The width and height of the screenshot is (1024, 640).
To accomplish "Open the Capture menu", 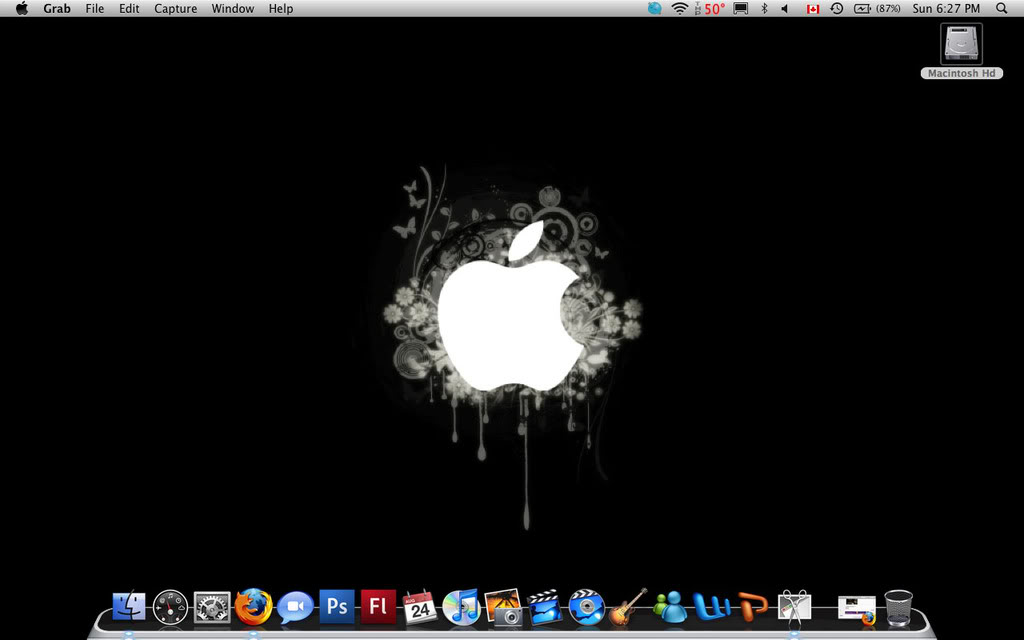I will click(176, 8).
